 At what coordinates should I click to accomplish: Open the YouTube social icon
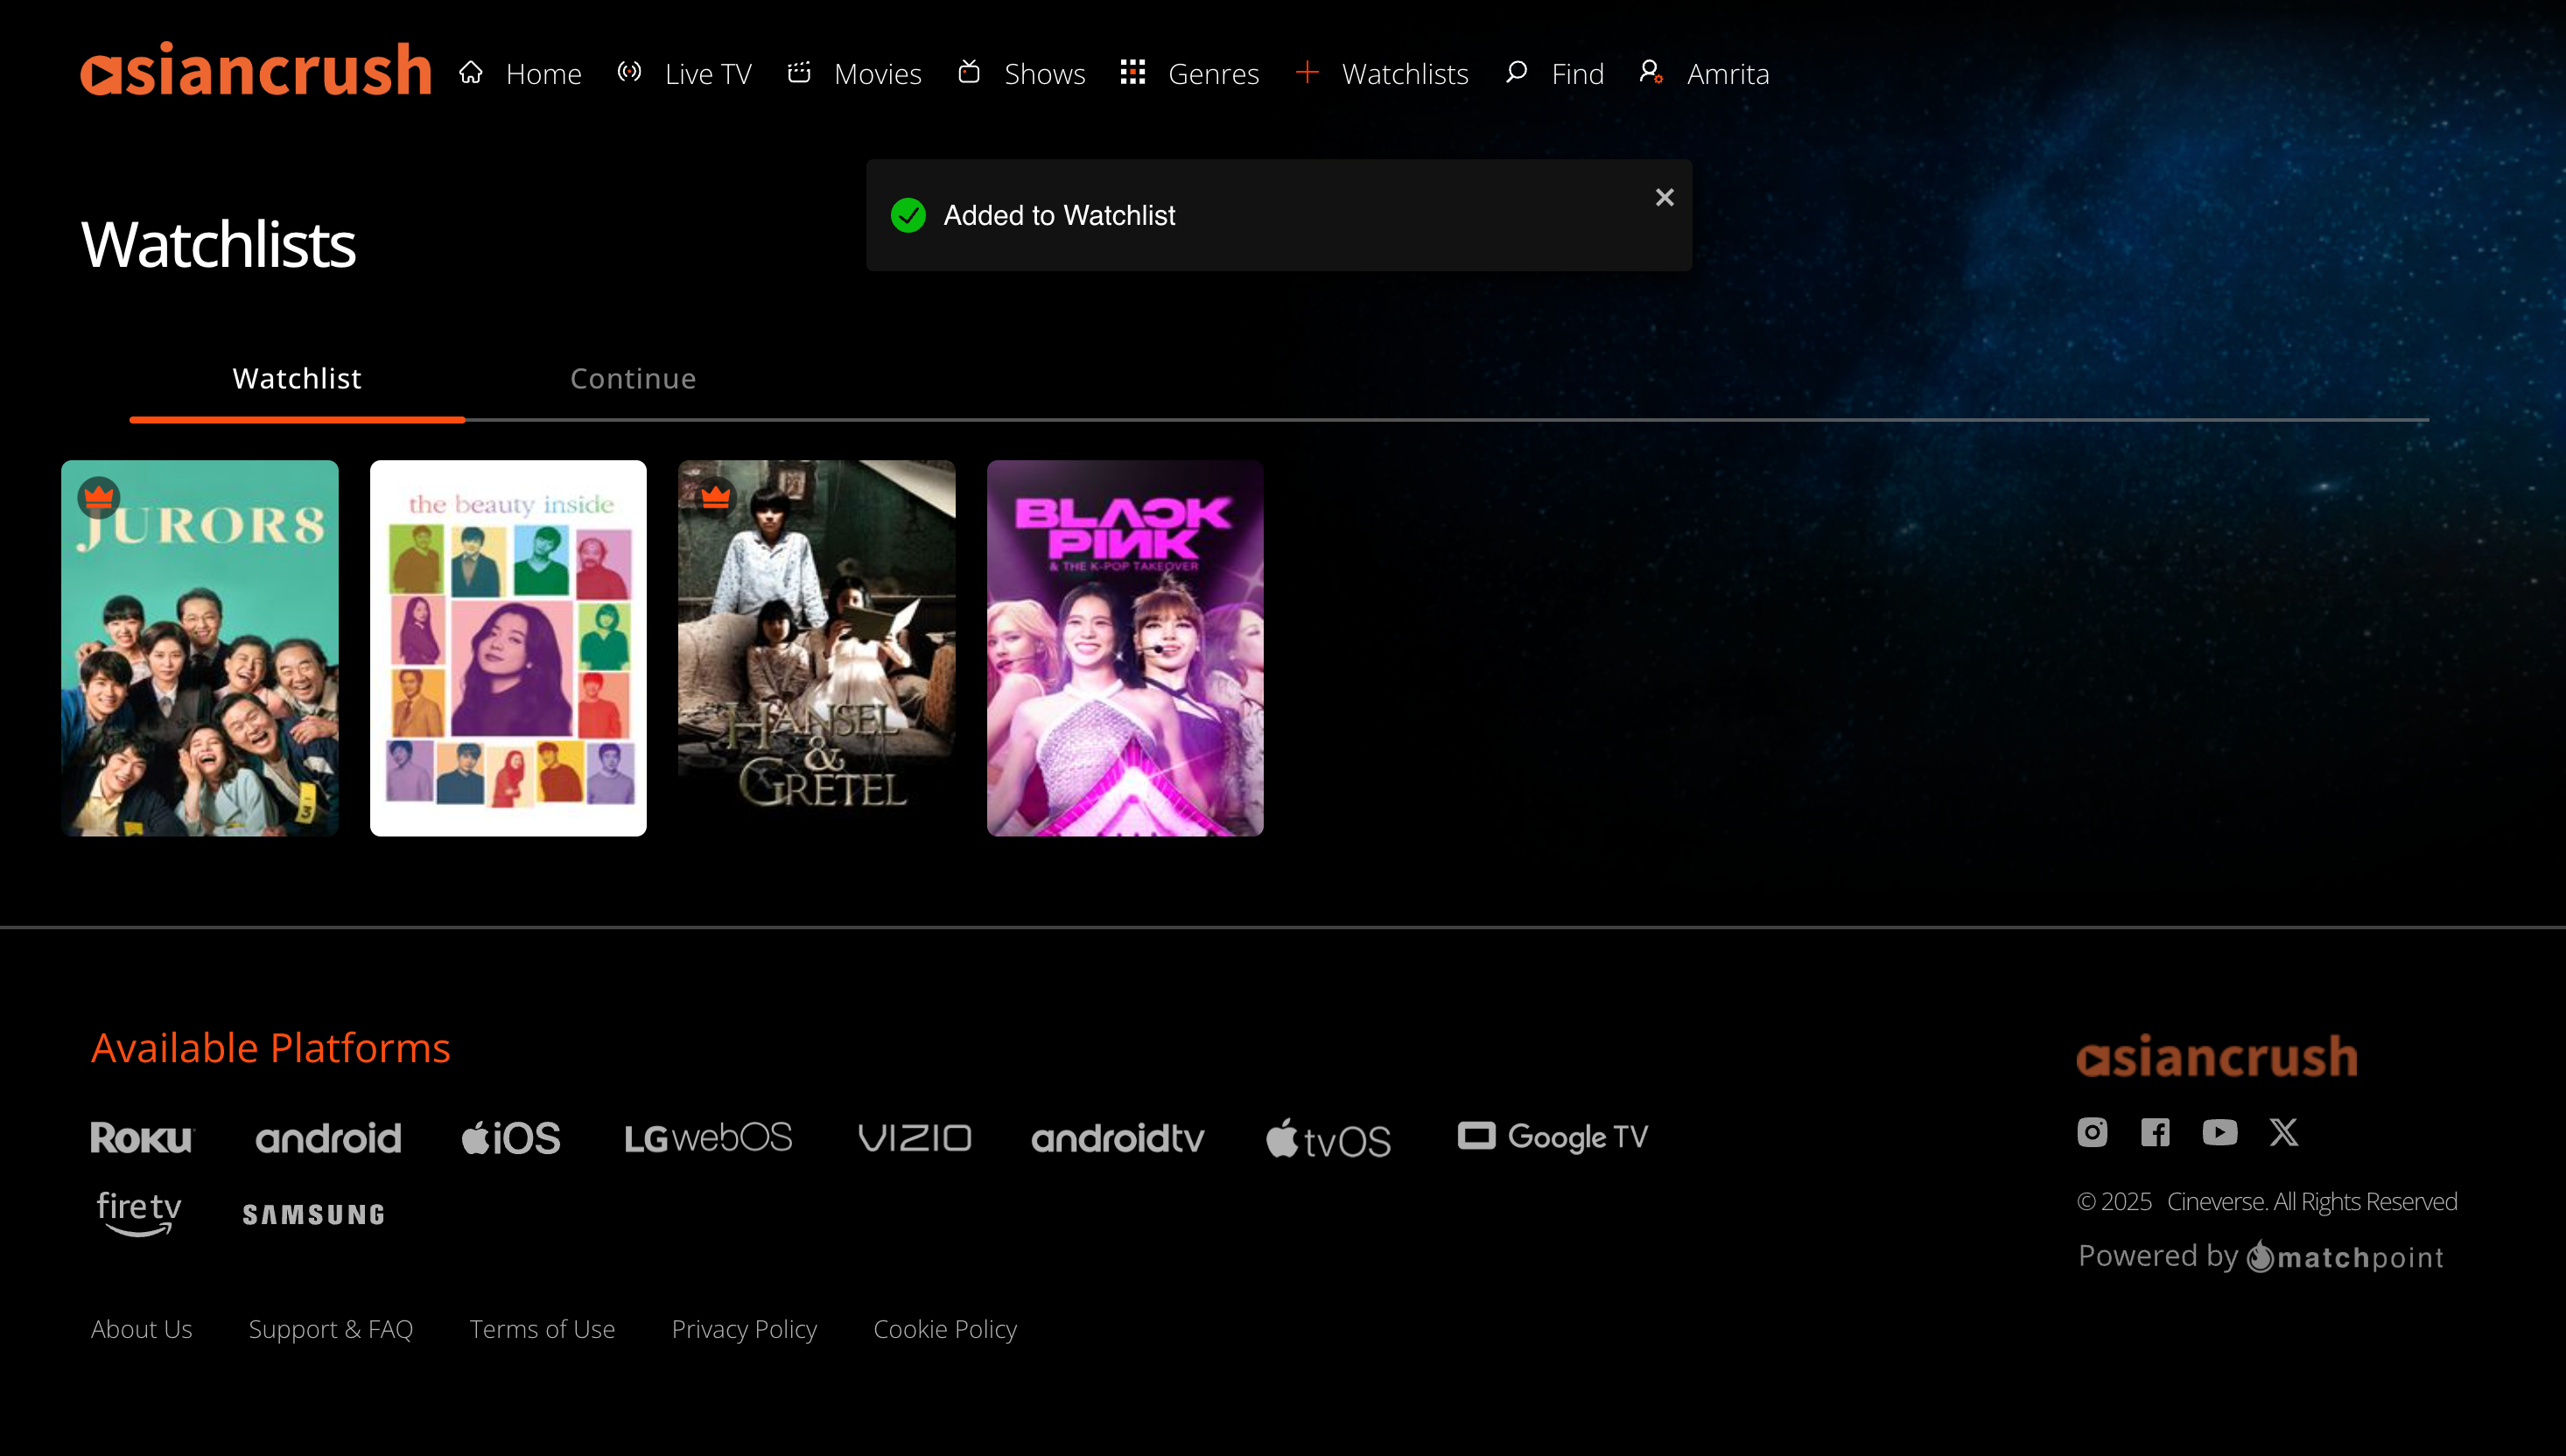[2220, 1132]
